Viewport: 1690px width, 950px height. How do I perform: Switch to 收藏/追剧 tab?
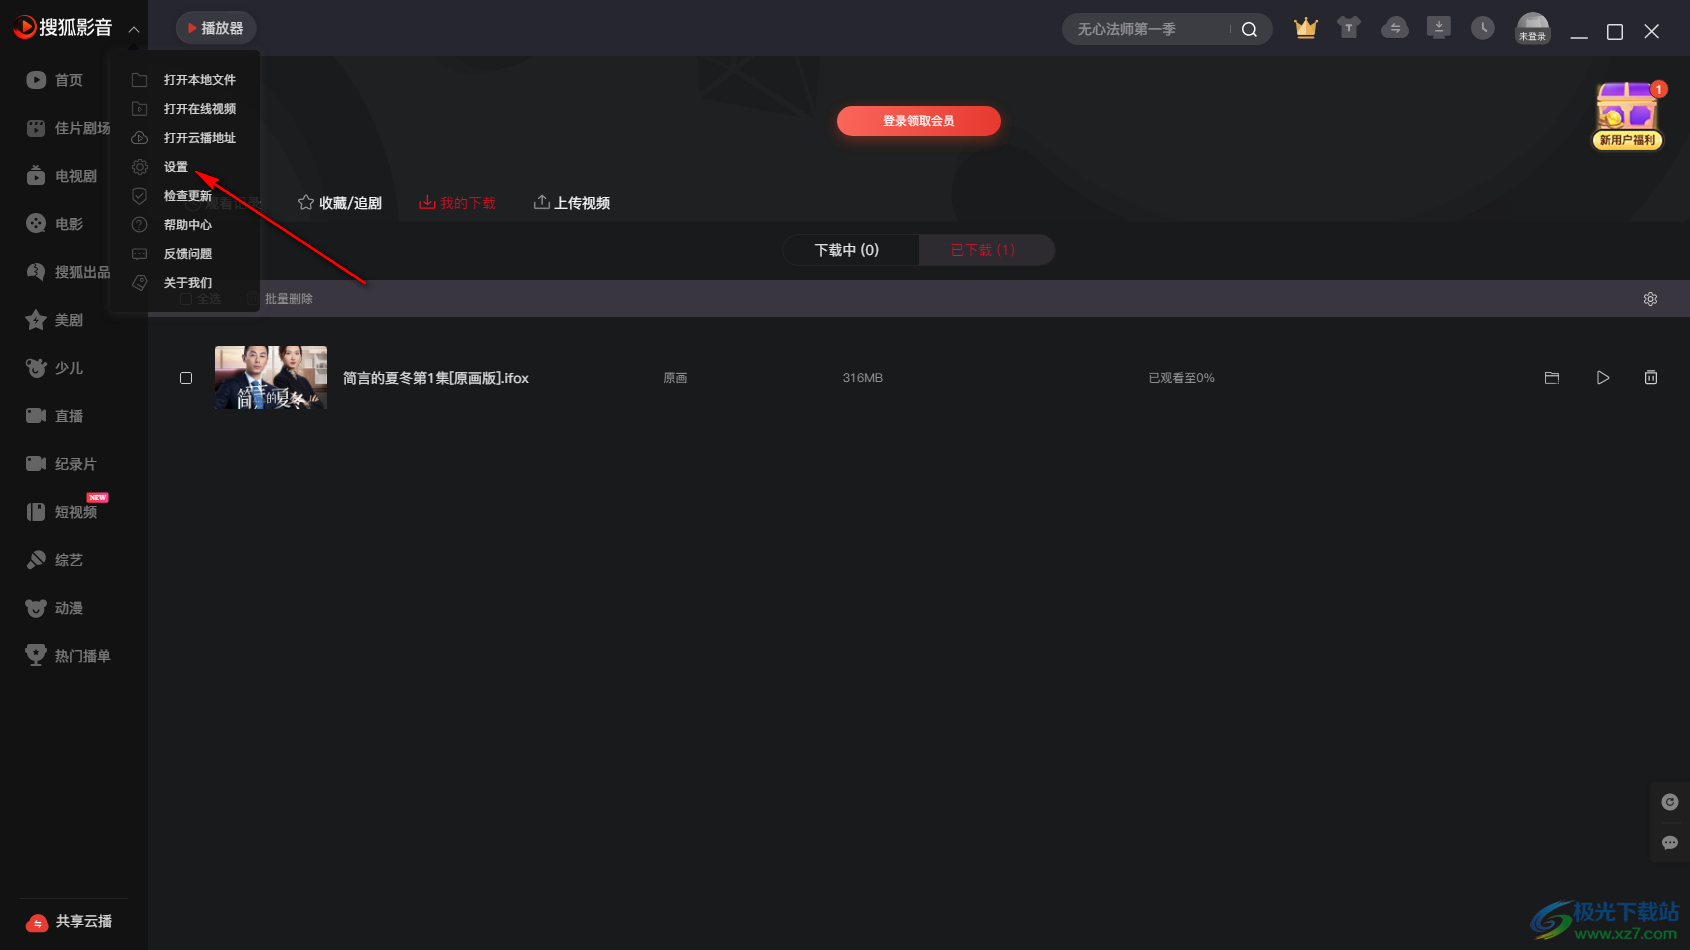[340, 203]
